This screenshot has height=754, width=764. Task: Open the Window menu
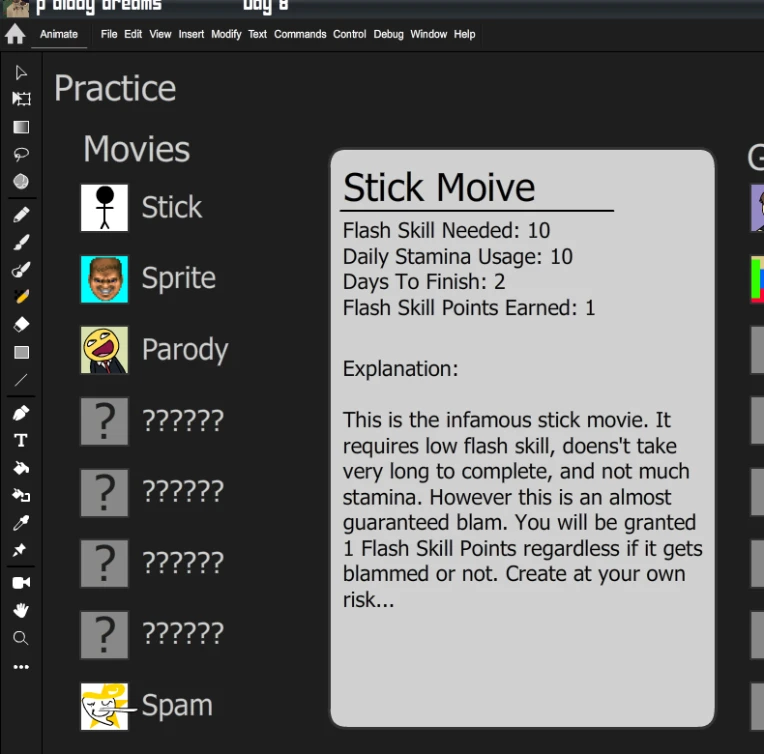click(428, 34)
